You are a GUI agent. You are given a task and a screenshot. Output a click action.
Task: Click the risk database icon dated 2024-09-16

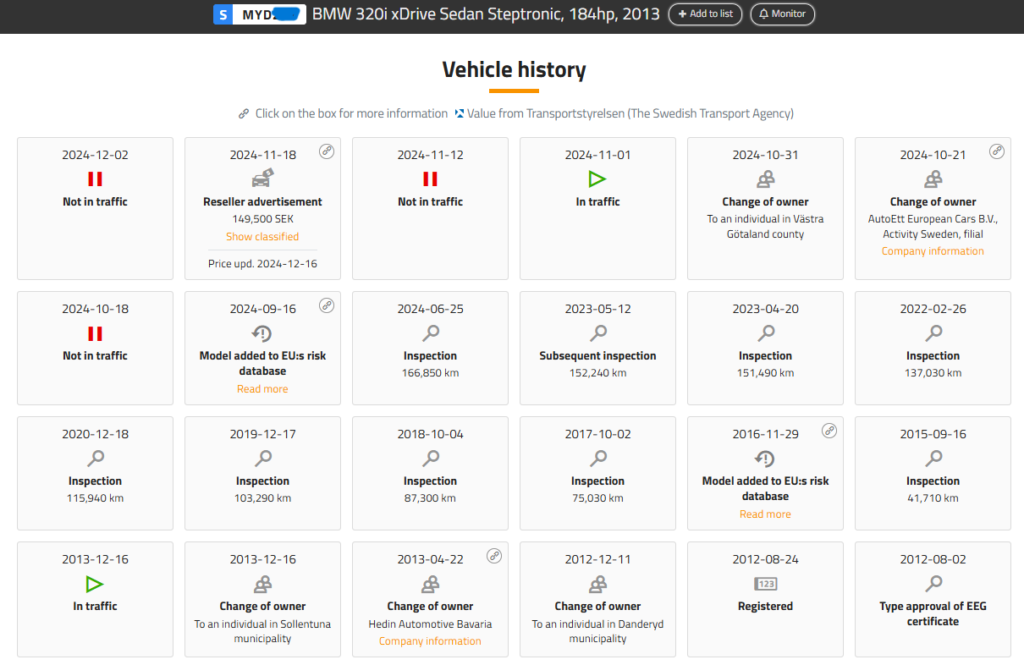click(x=262, y=333)
